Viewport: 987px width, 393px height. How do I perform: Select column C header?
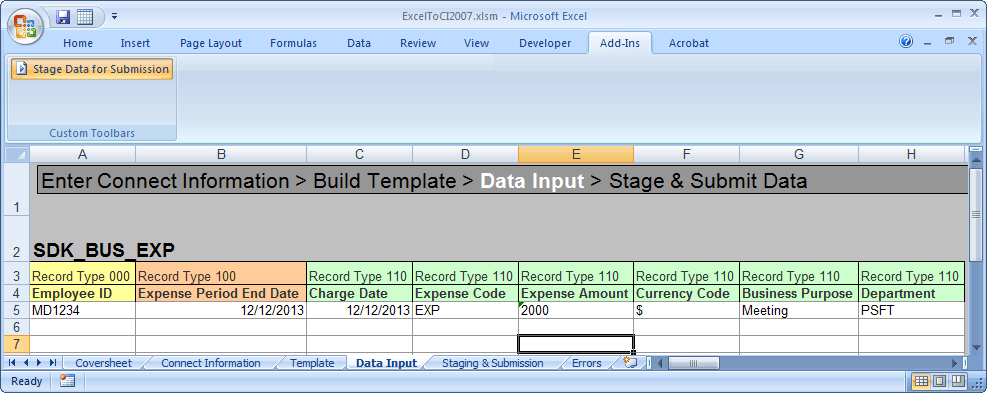359,155
